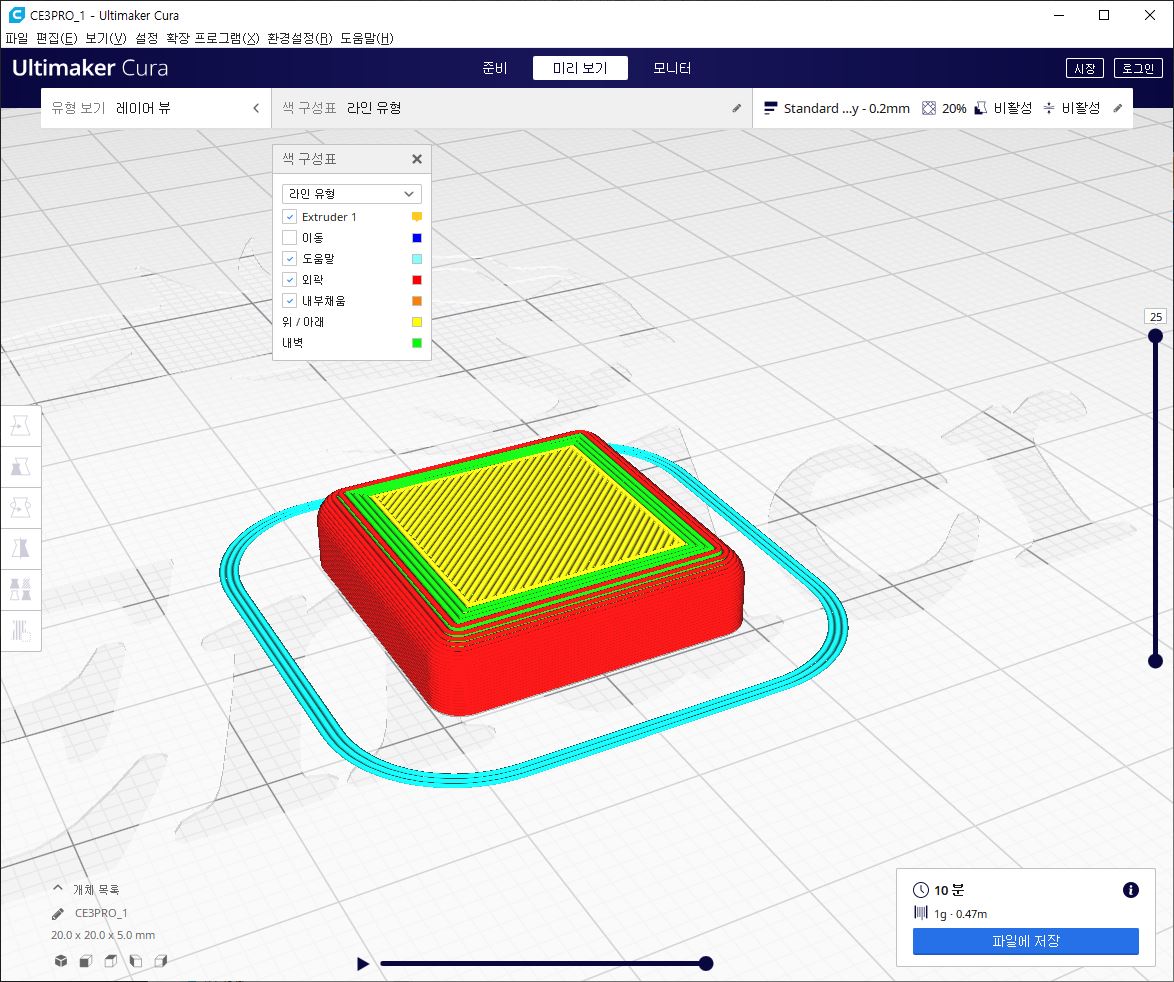1174x982 pixels.
Task: Open the 라인 유형 color scheme dropdown
Action: pyautogui.click(x=351, y=194)
